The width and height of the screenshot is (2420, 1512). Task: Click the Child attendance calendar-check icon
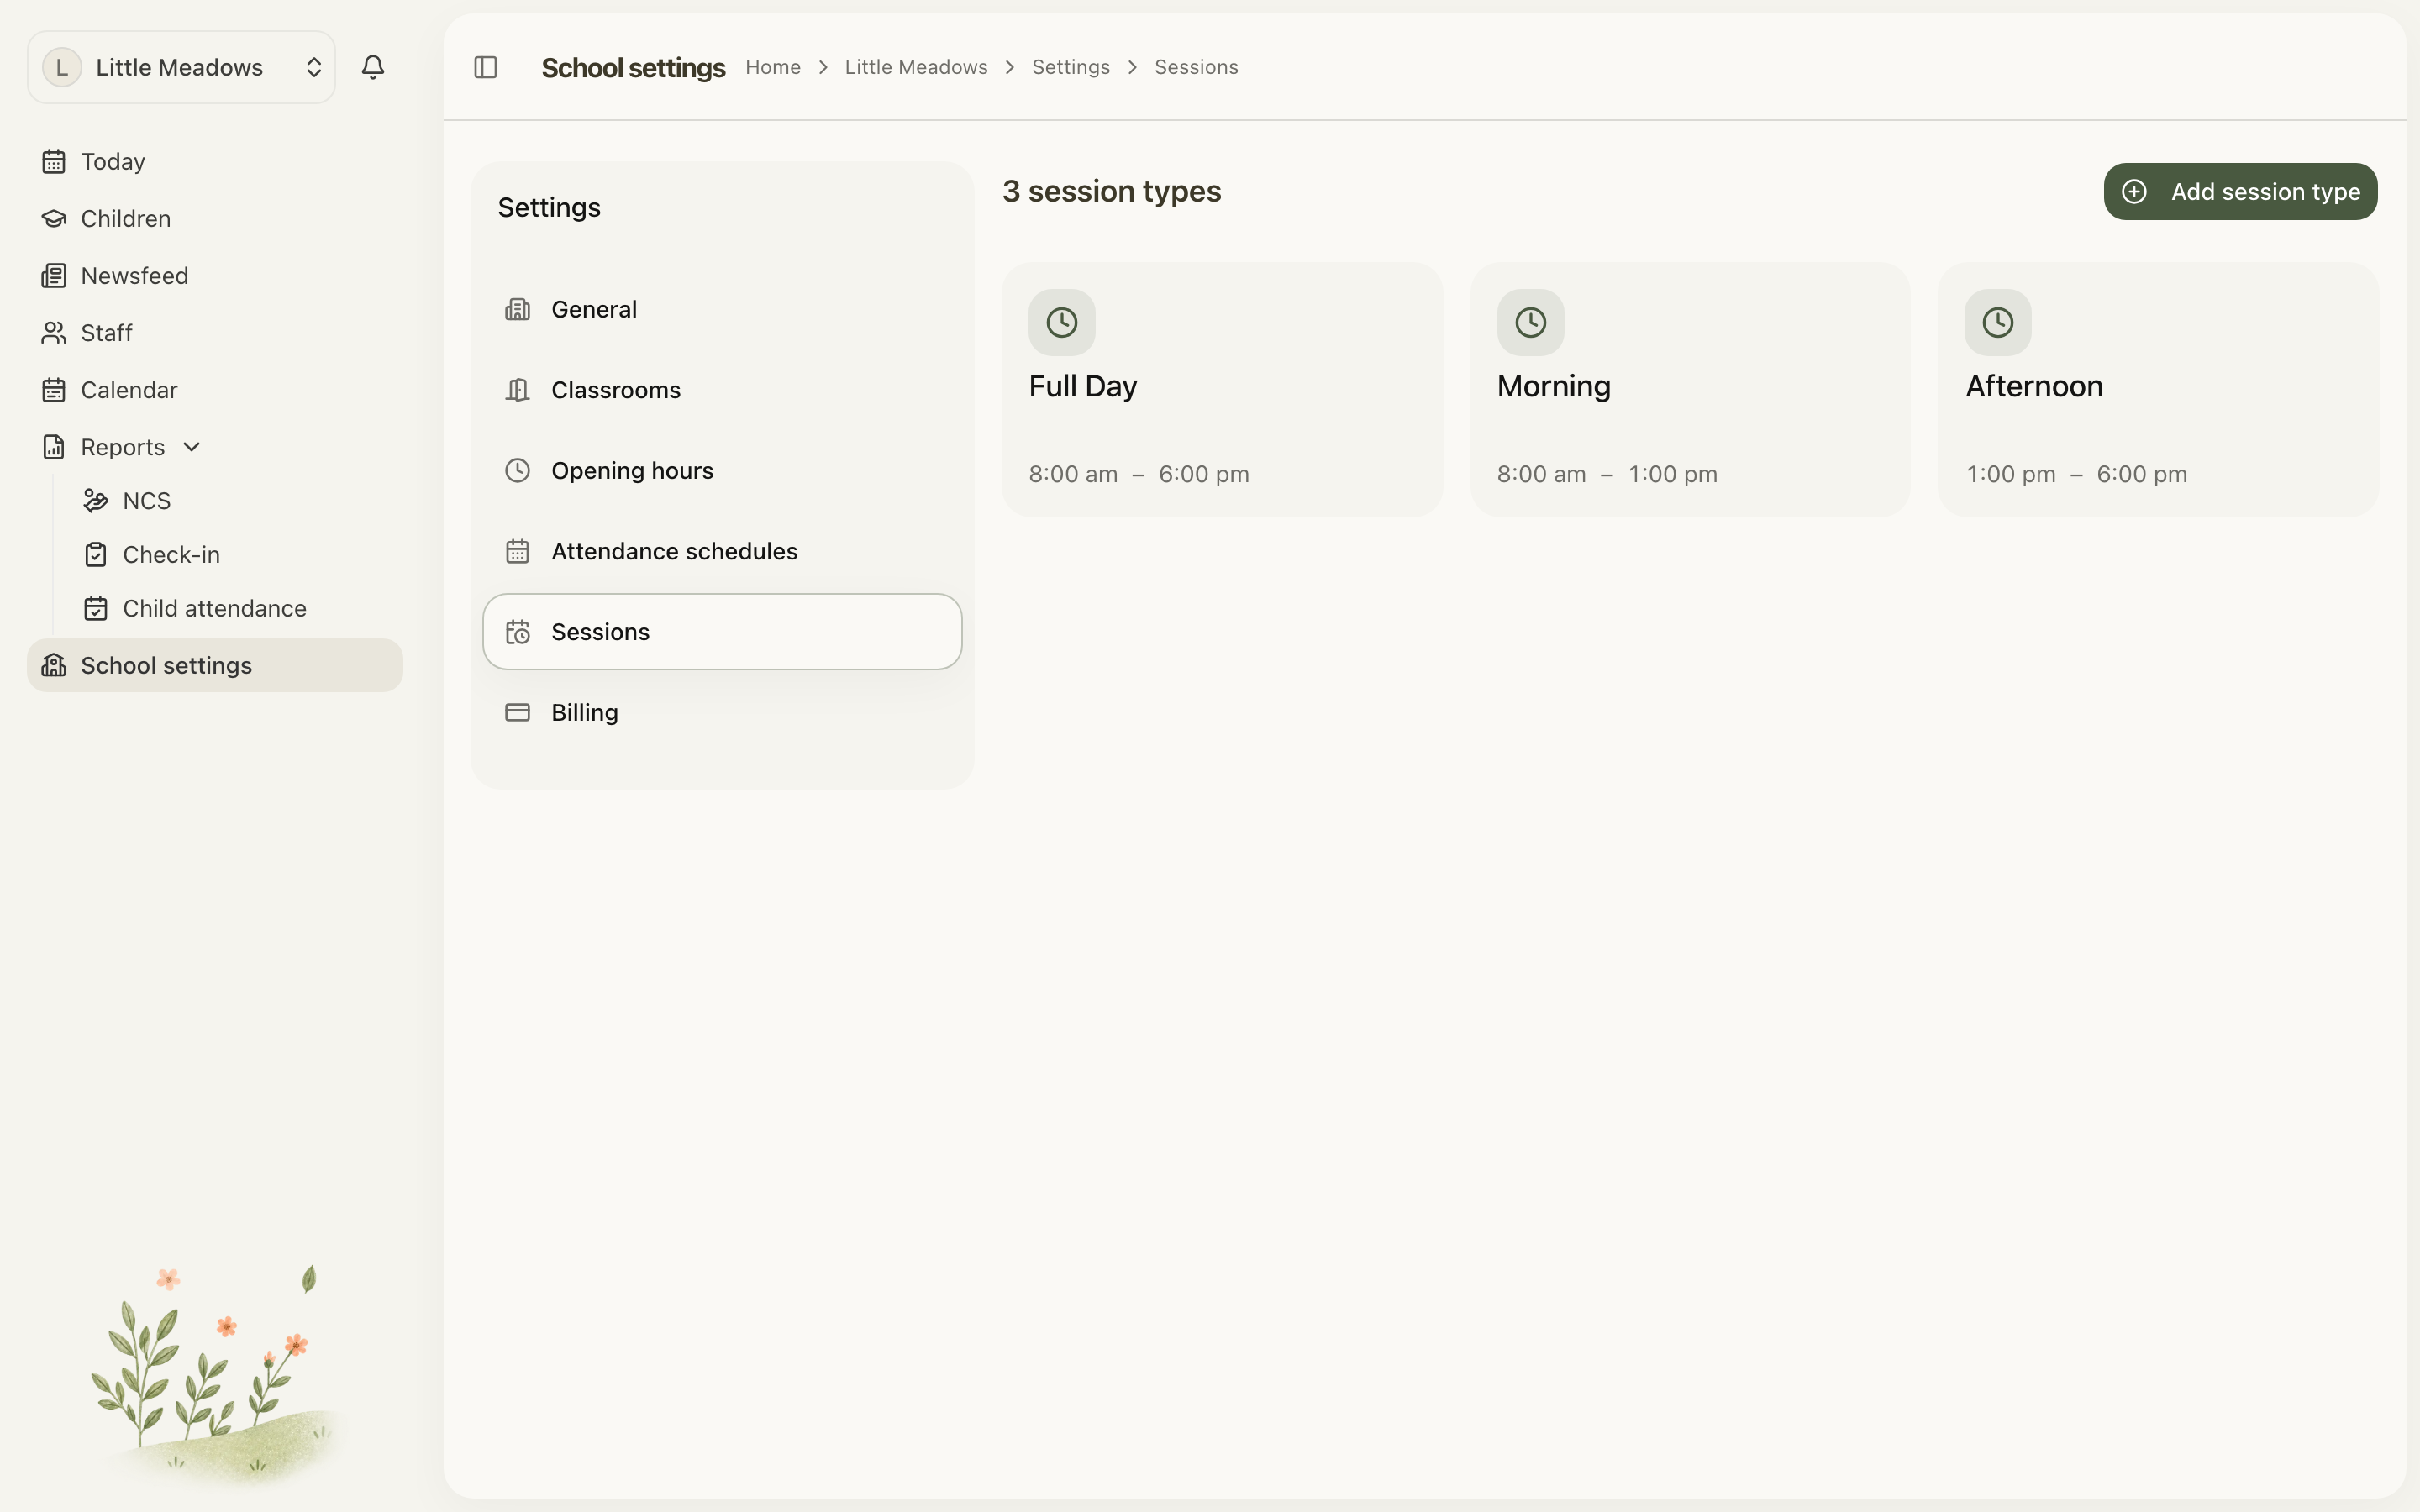coord(96,608)
